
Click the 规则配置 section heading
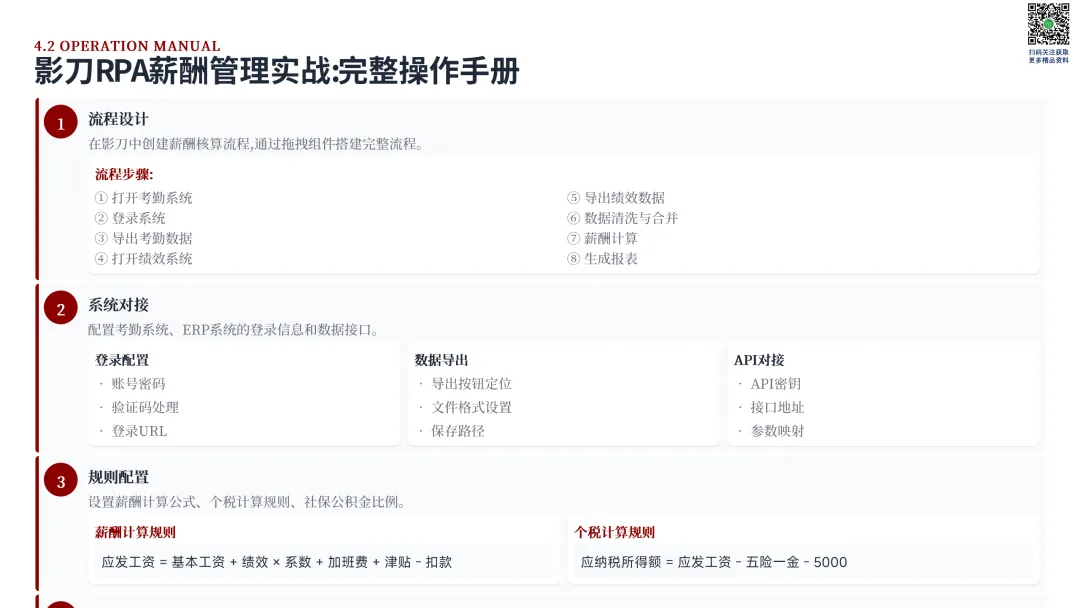click(118, 477)
